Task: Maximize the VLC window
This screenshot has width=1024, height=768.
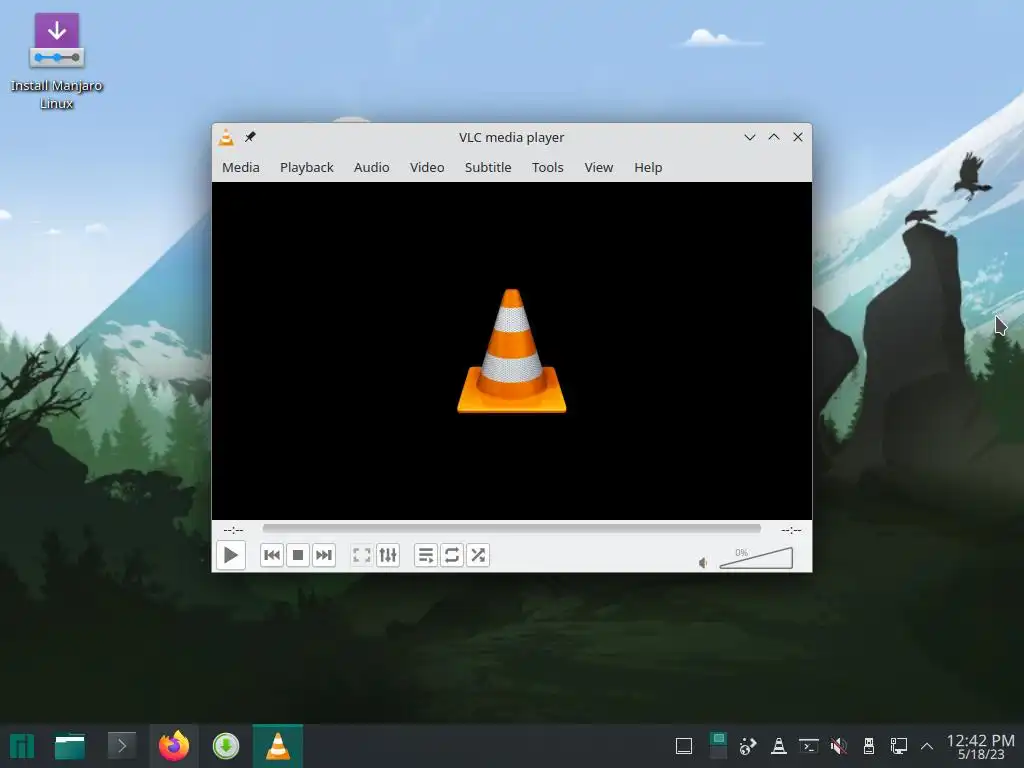Action: pyautogui.click(x=774, y=137)
